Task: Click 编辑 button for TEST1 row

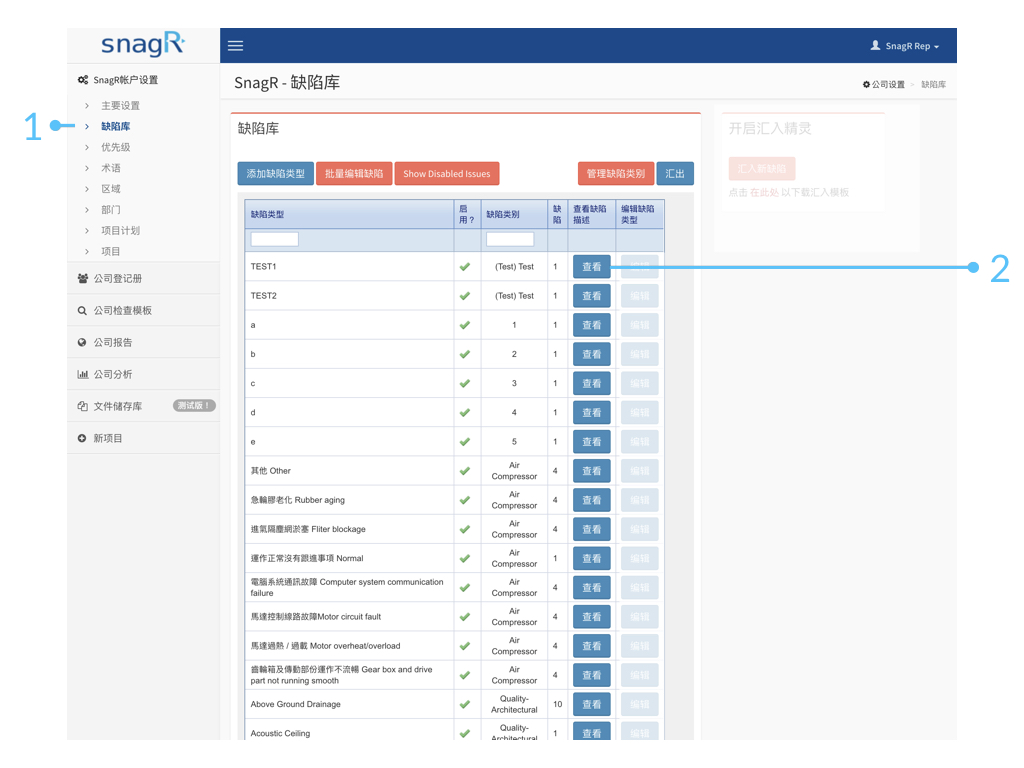Action: pyautogui.click(x=639, y=266)
